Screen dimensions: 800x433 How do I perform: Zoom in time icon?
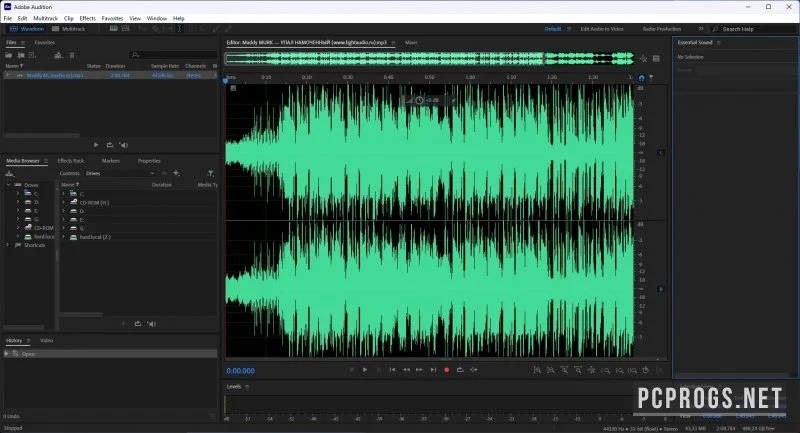564,370
